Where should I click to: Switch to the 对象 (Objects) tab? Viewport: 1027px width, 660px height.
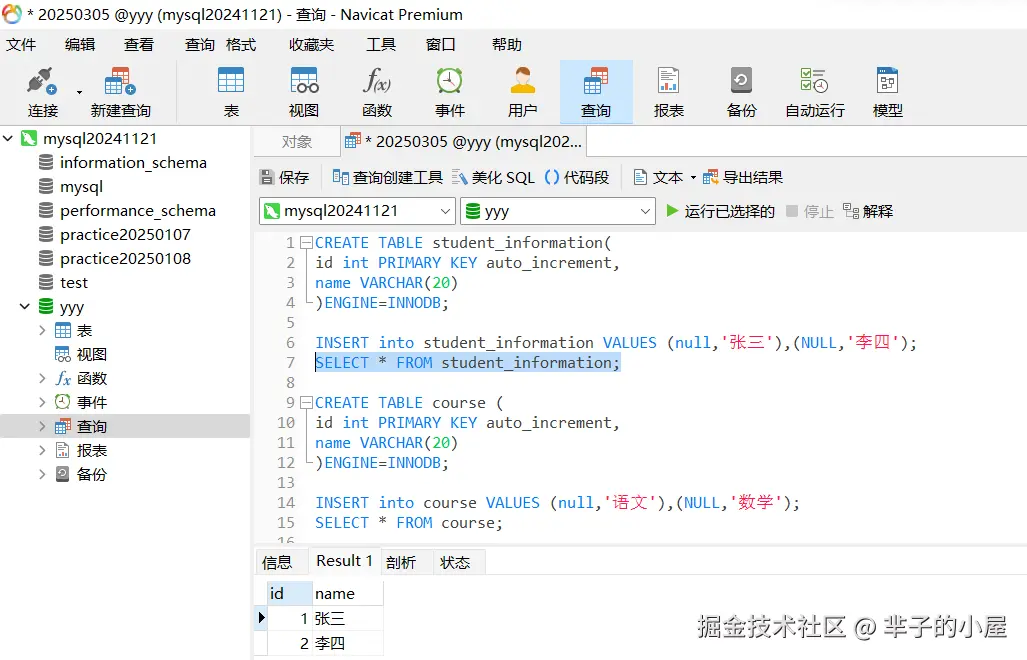pyautogui.click(x=297, y=141)
